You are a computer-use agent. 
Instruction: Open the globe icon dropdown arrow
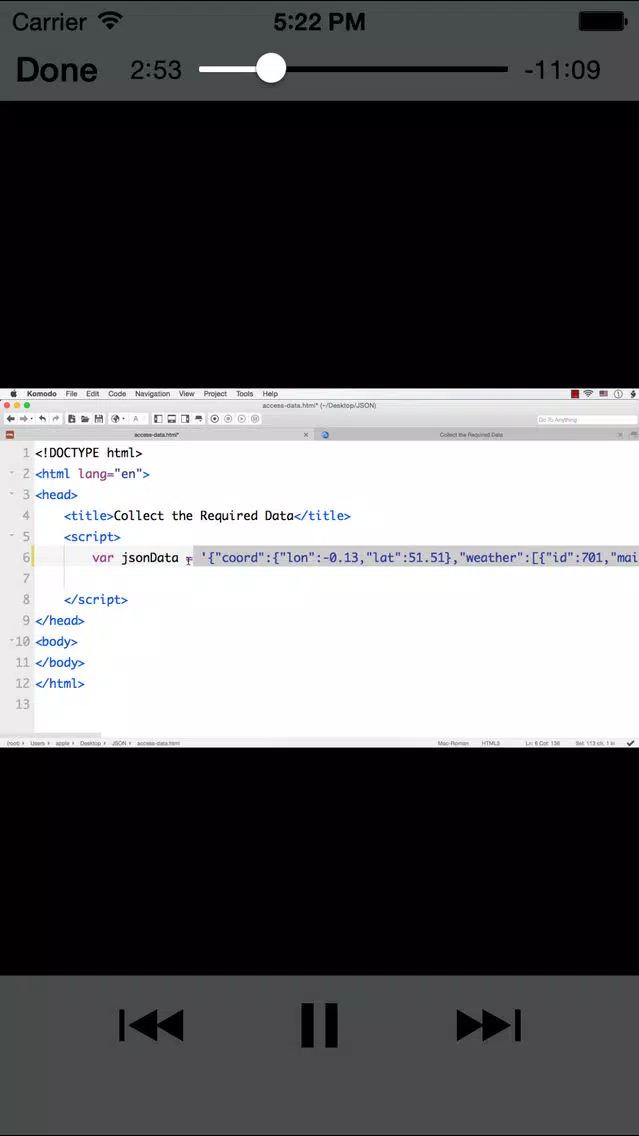click(124, 419)
